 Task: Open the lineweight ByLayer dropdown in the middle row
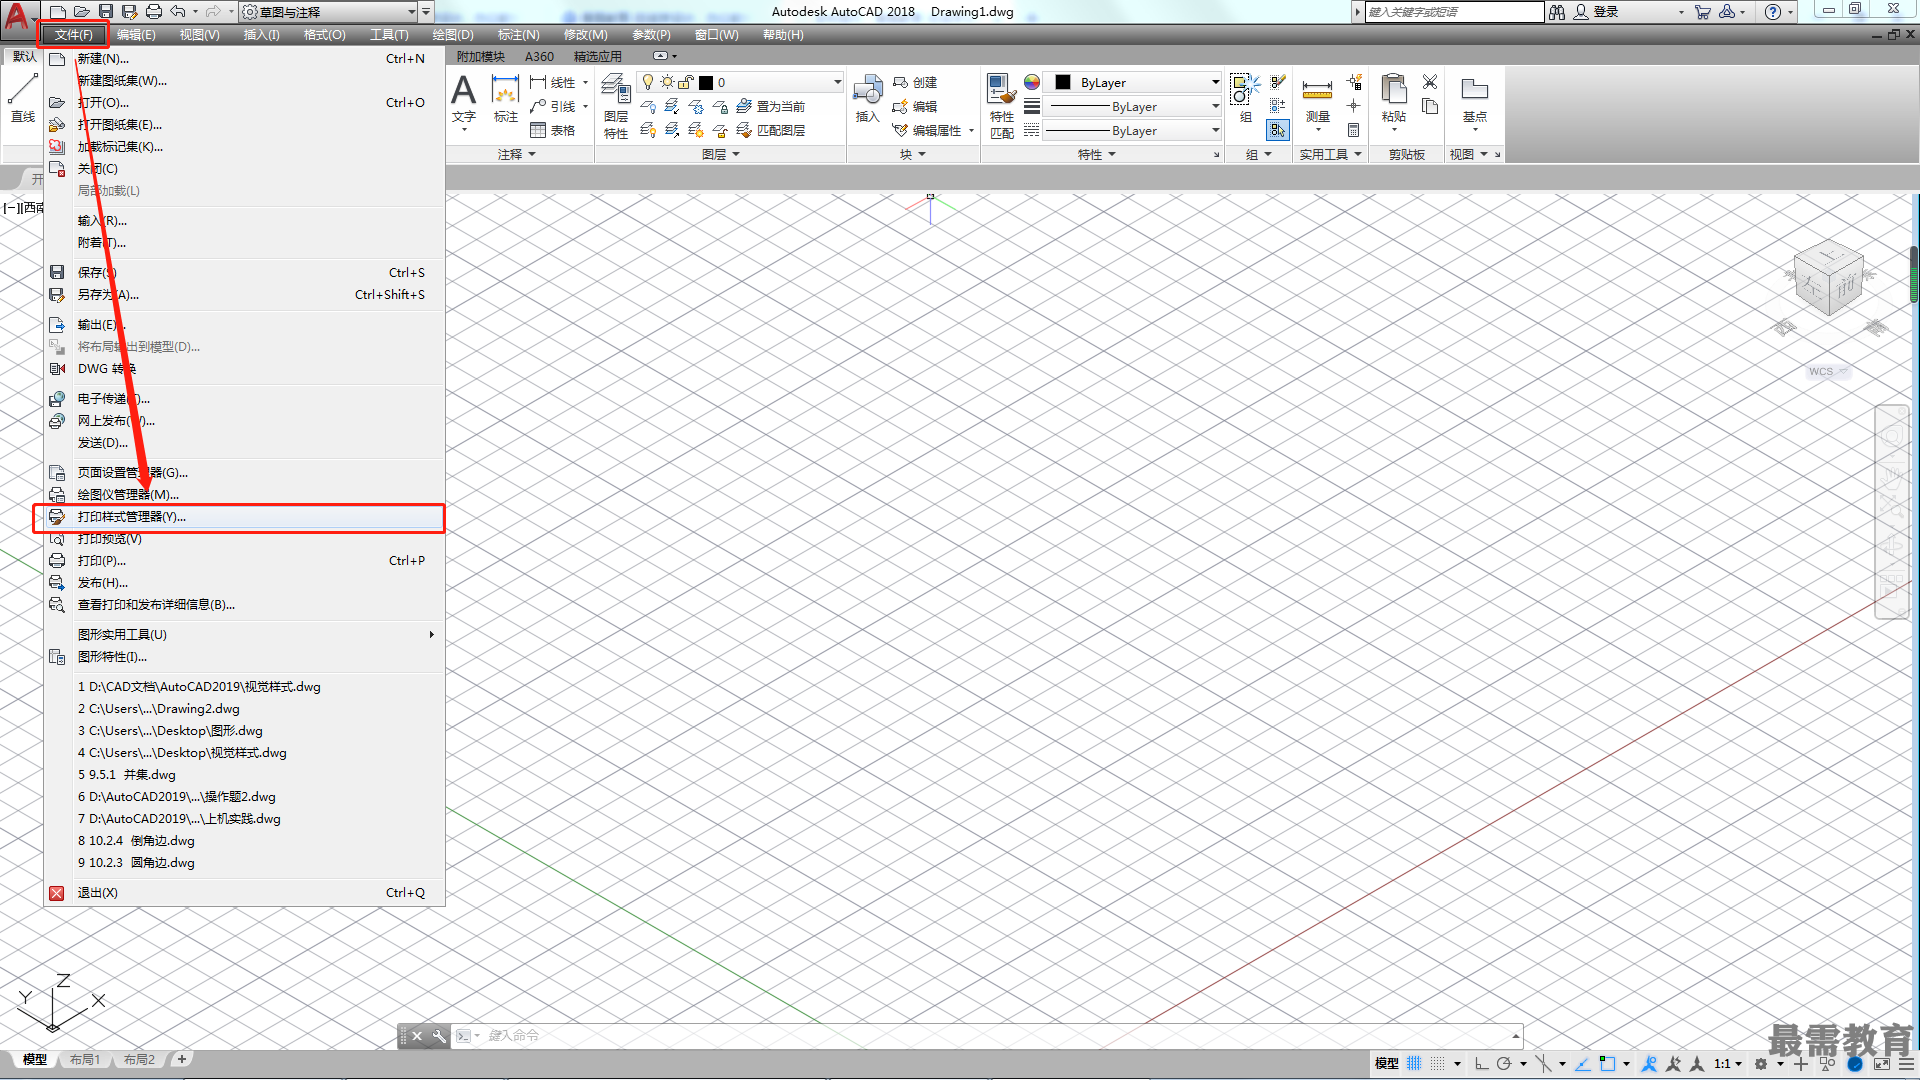1133,107
